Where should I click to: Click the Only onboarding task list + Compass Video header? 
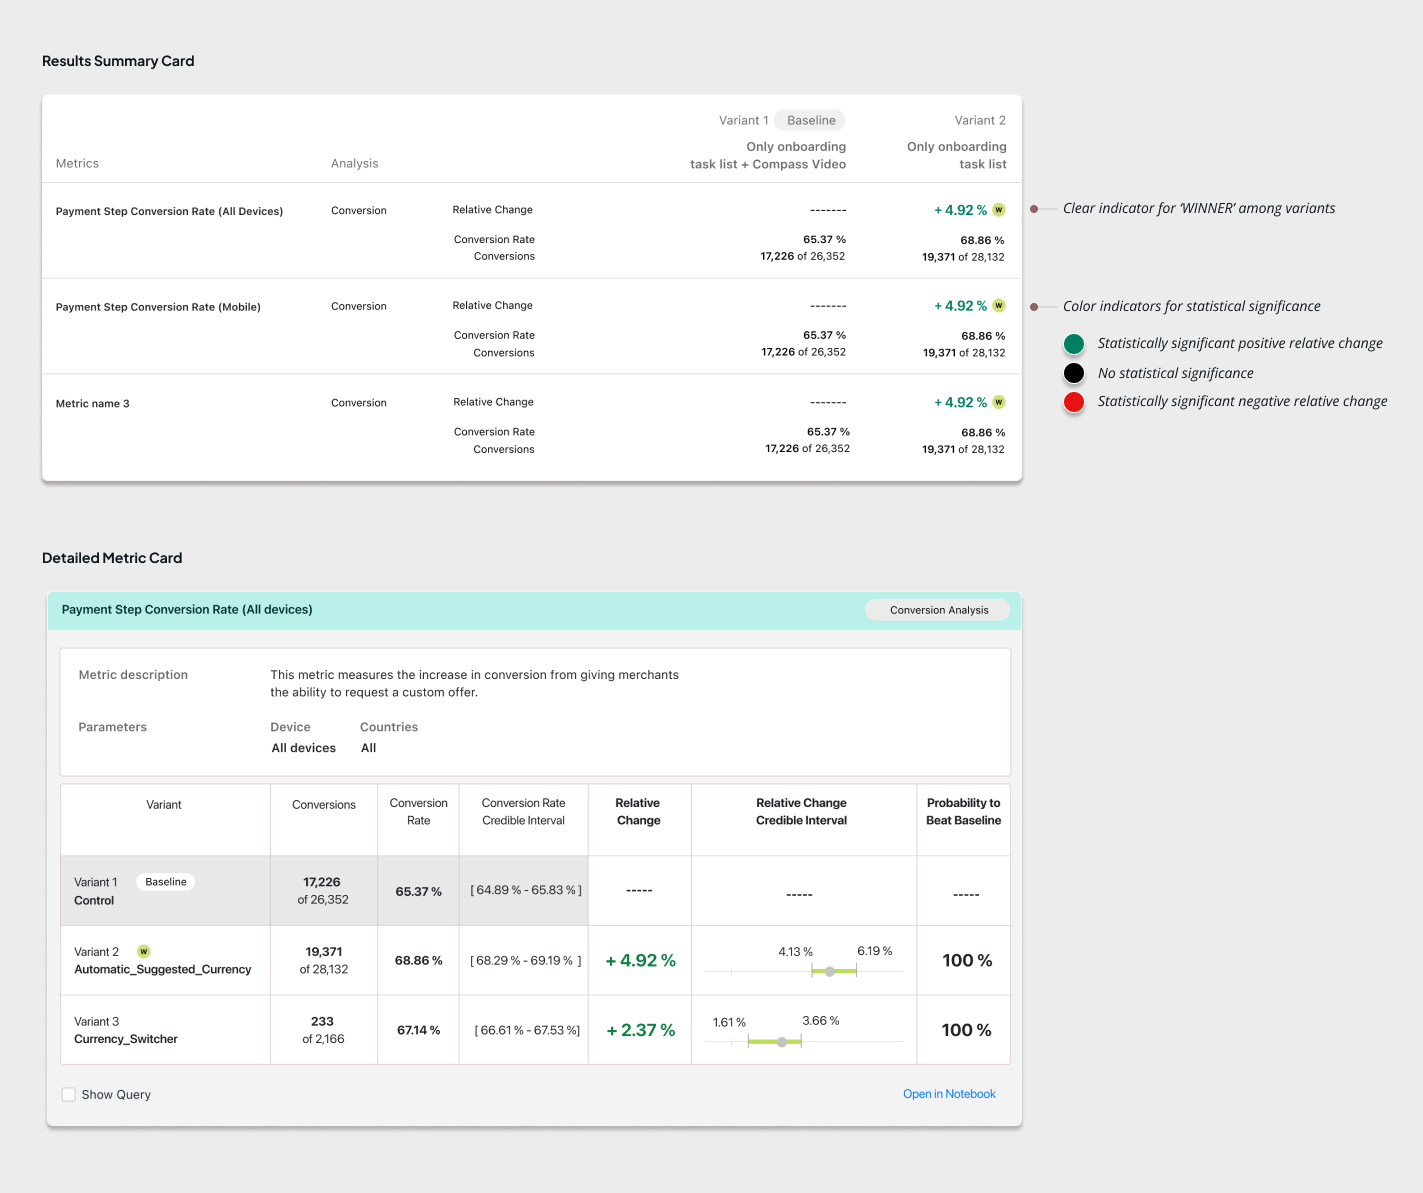point(768,155)
